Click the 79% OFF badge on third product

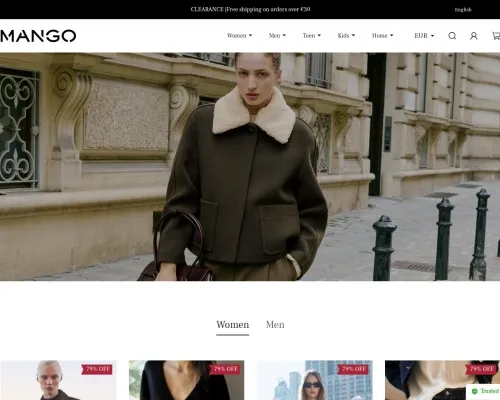click(x=353, y=369)
